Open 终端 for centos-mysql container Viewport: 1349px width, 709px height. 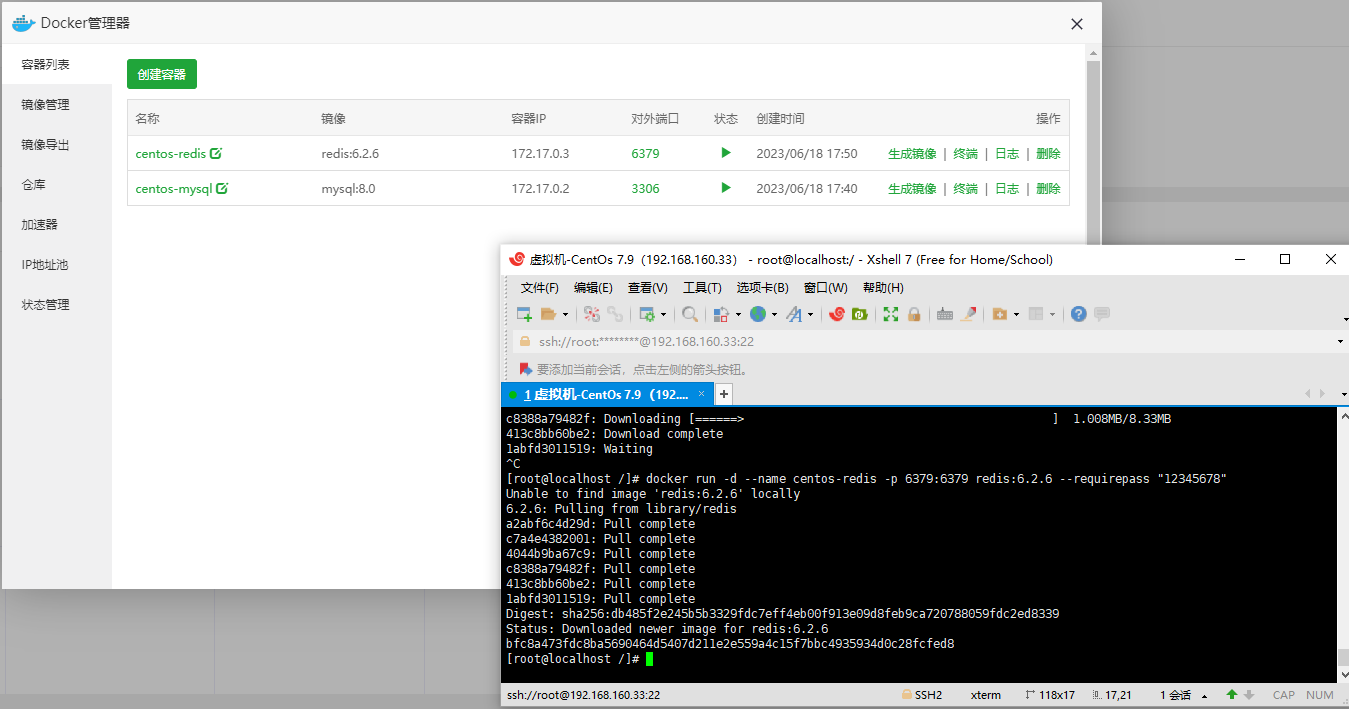[x=965, y=189]
